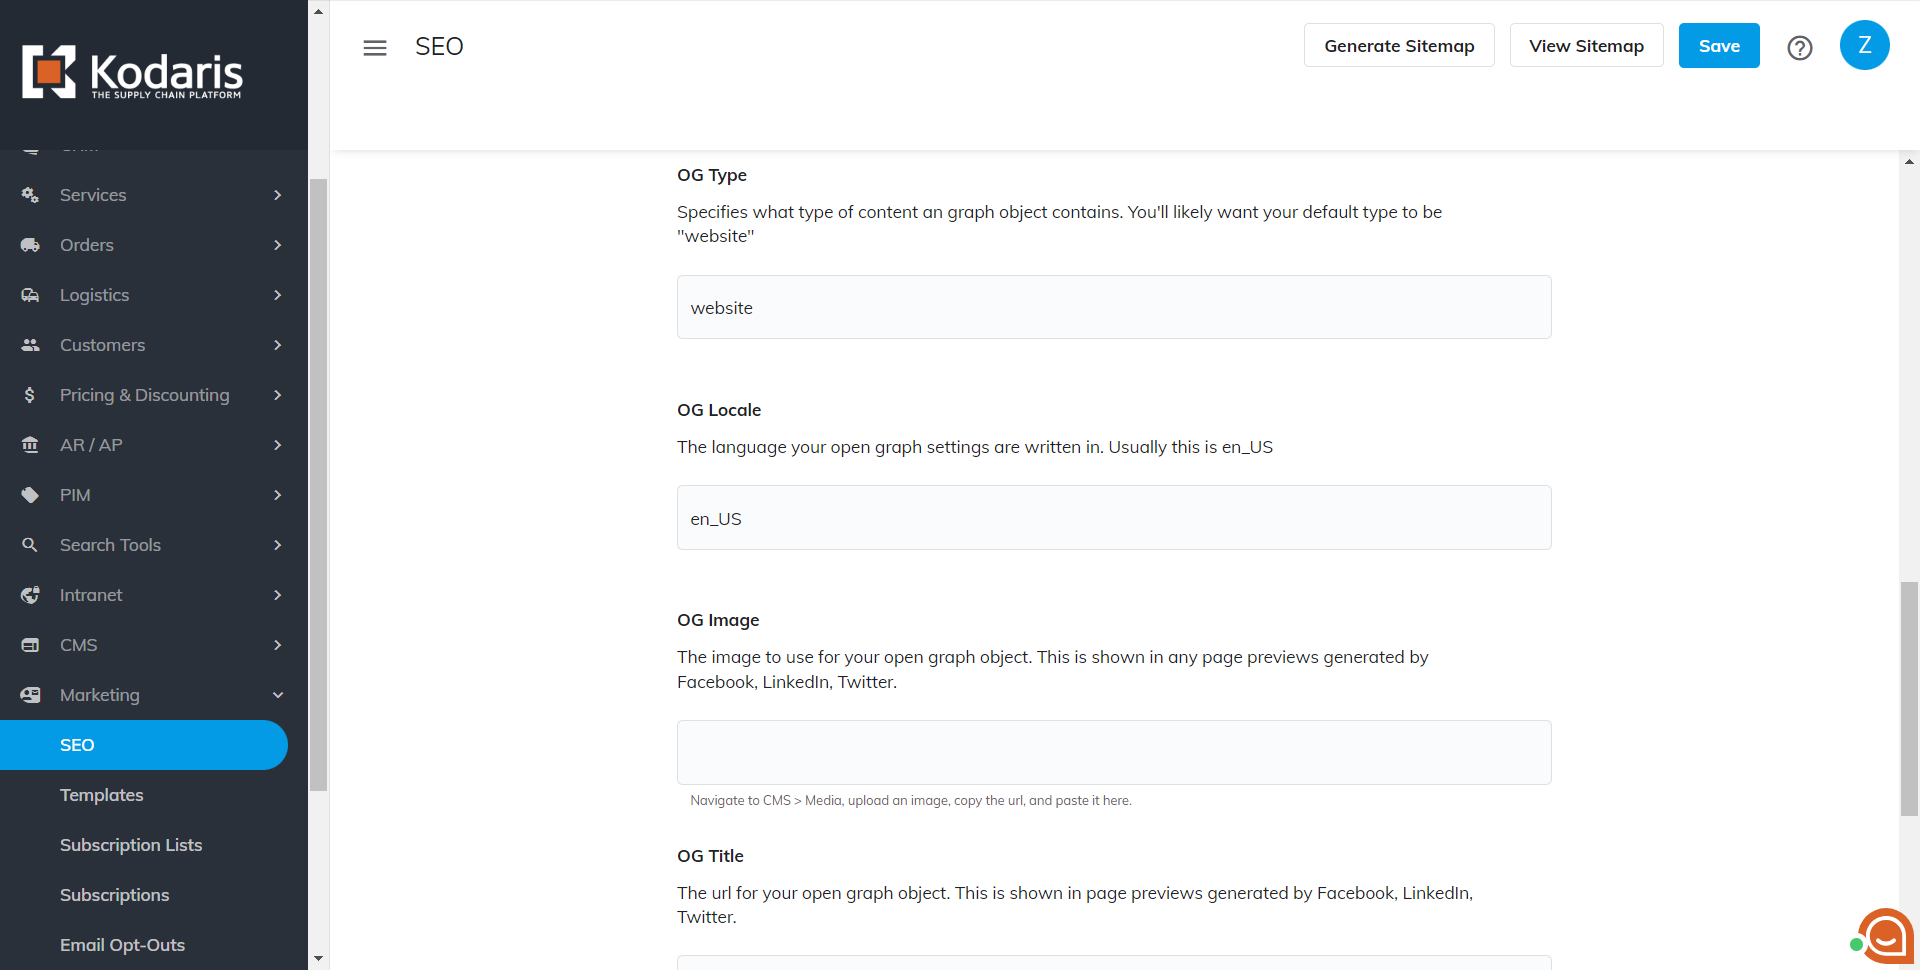Screen dimensions: 1920x970
Task: Click the Services gears icon
Action: tap(30, 195)
